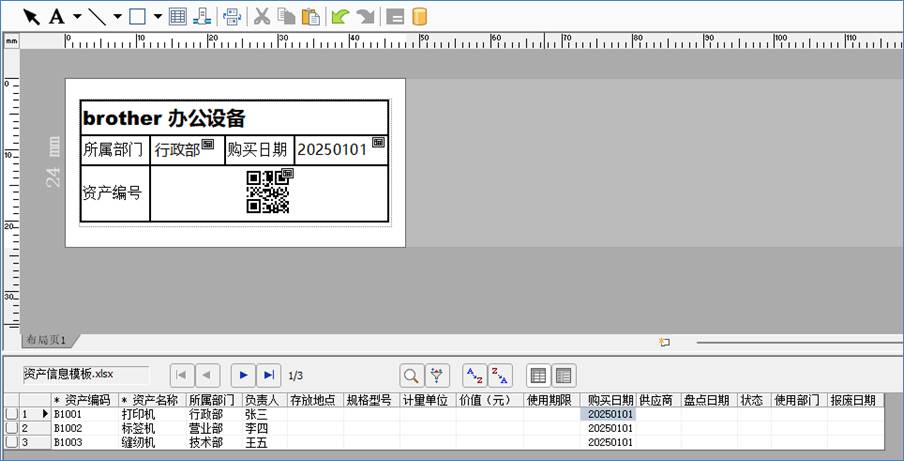
Task: Select the diagonal line drawing tool
Action: click(97, 17)
